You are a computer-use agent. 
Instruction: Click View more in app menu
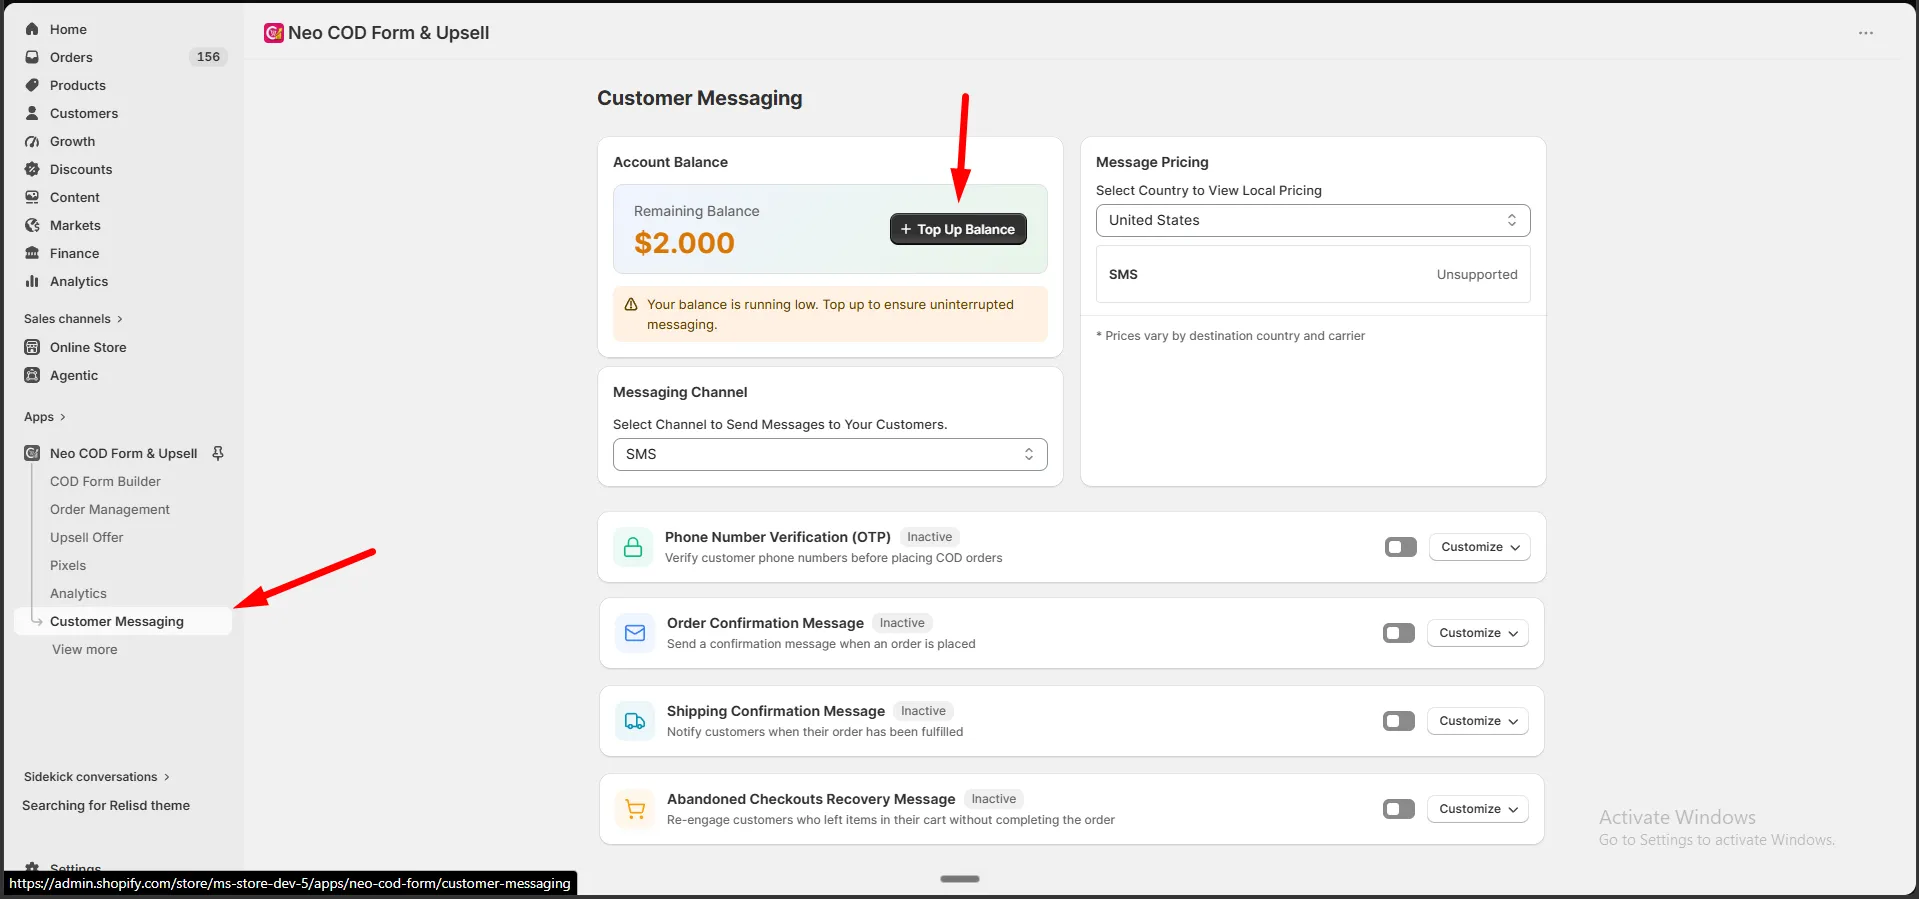[85, 649]
